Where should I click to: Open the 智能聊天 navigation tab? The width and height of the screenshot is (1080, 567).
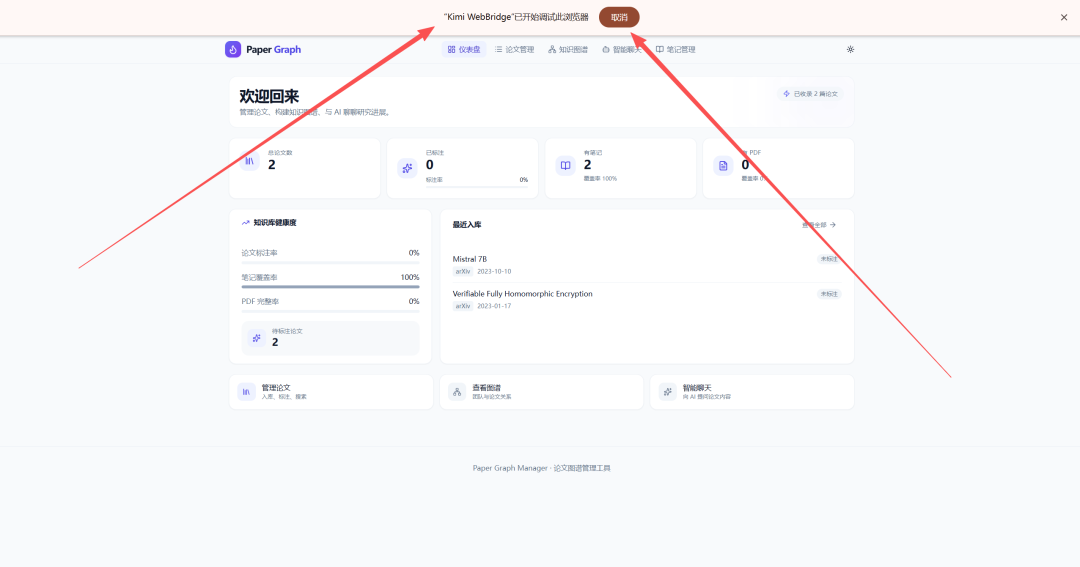coord(621,49)
